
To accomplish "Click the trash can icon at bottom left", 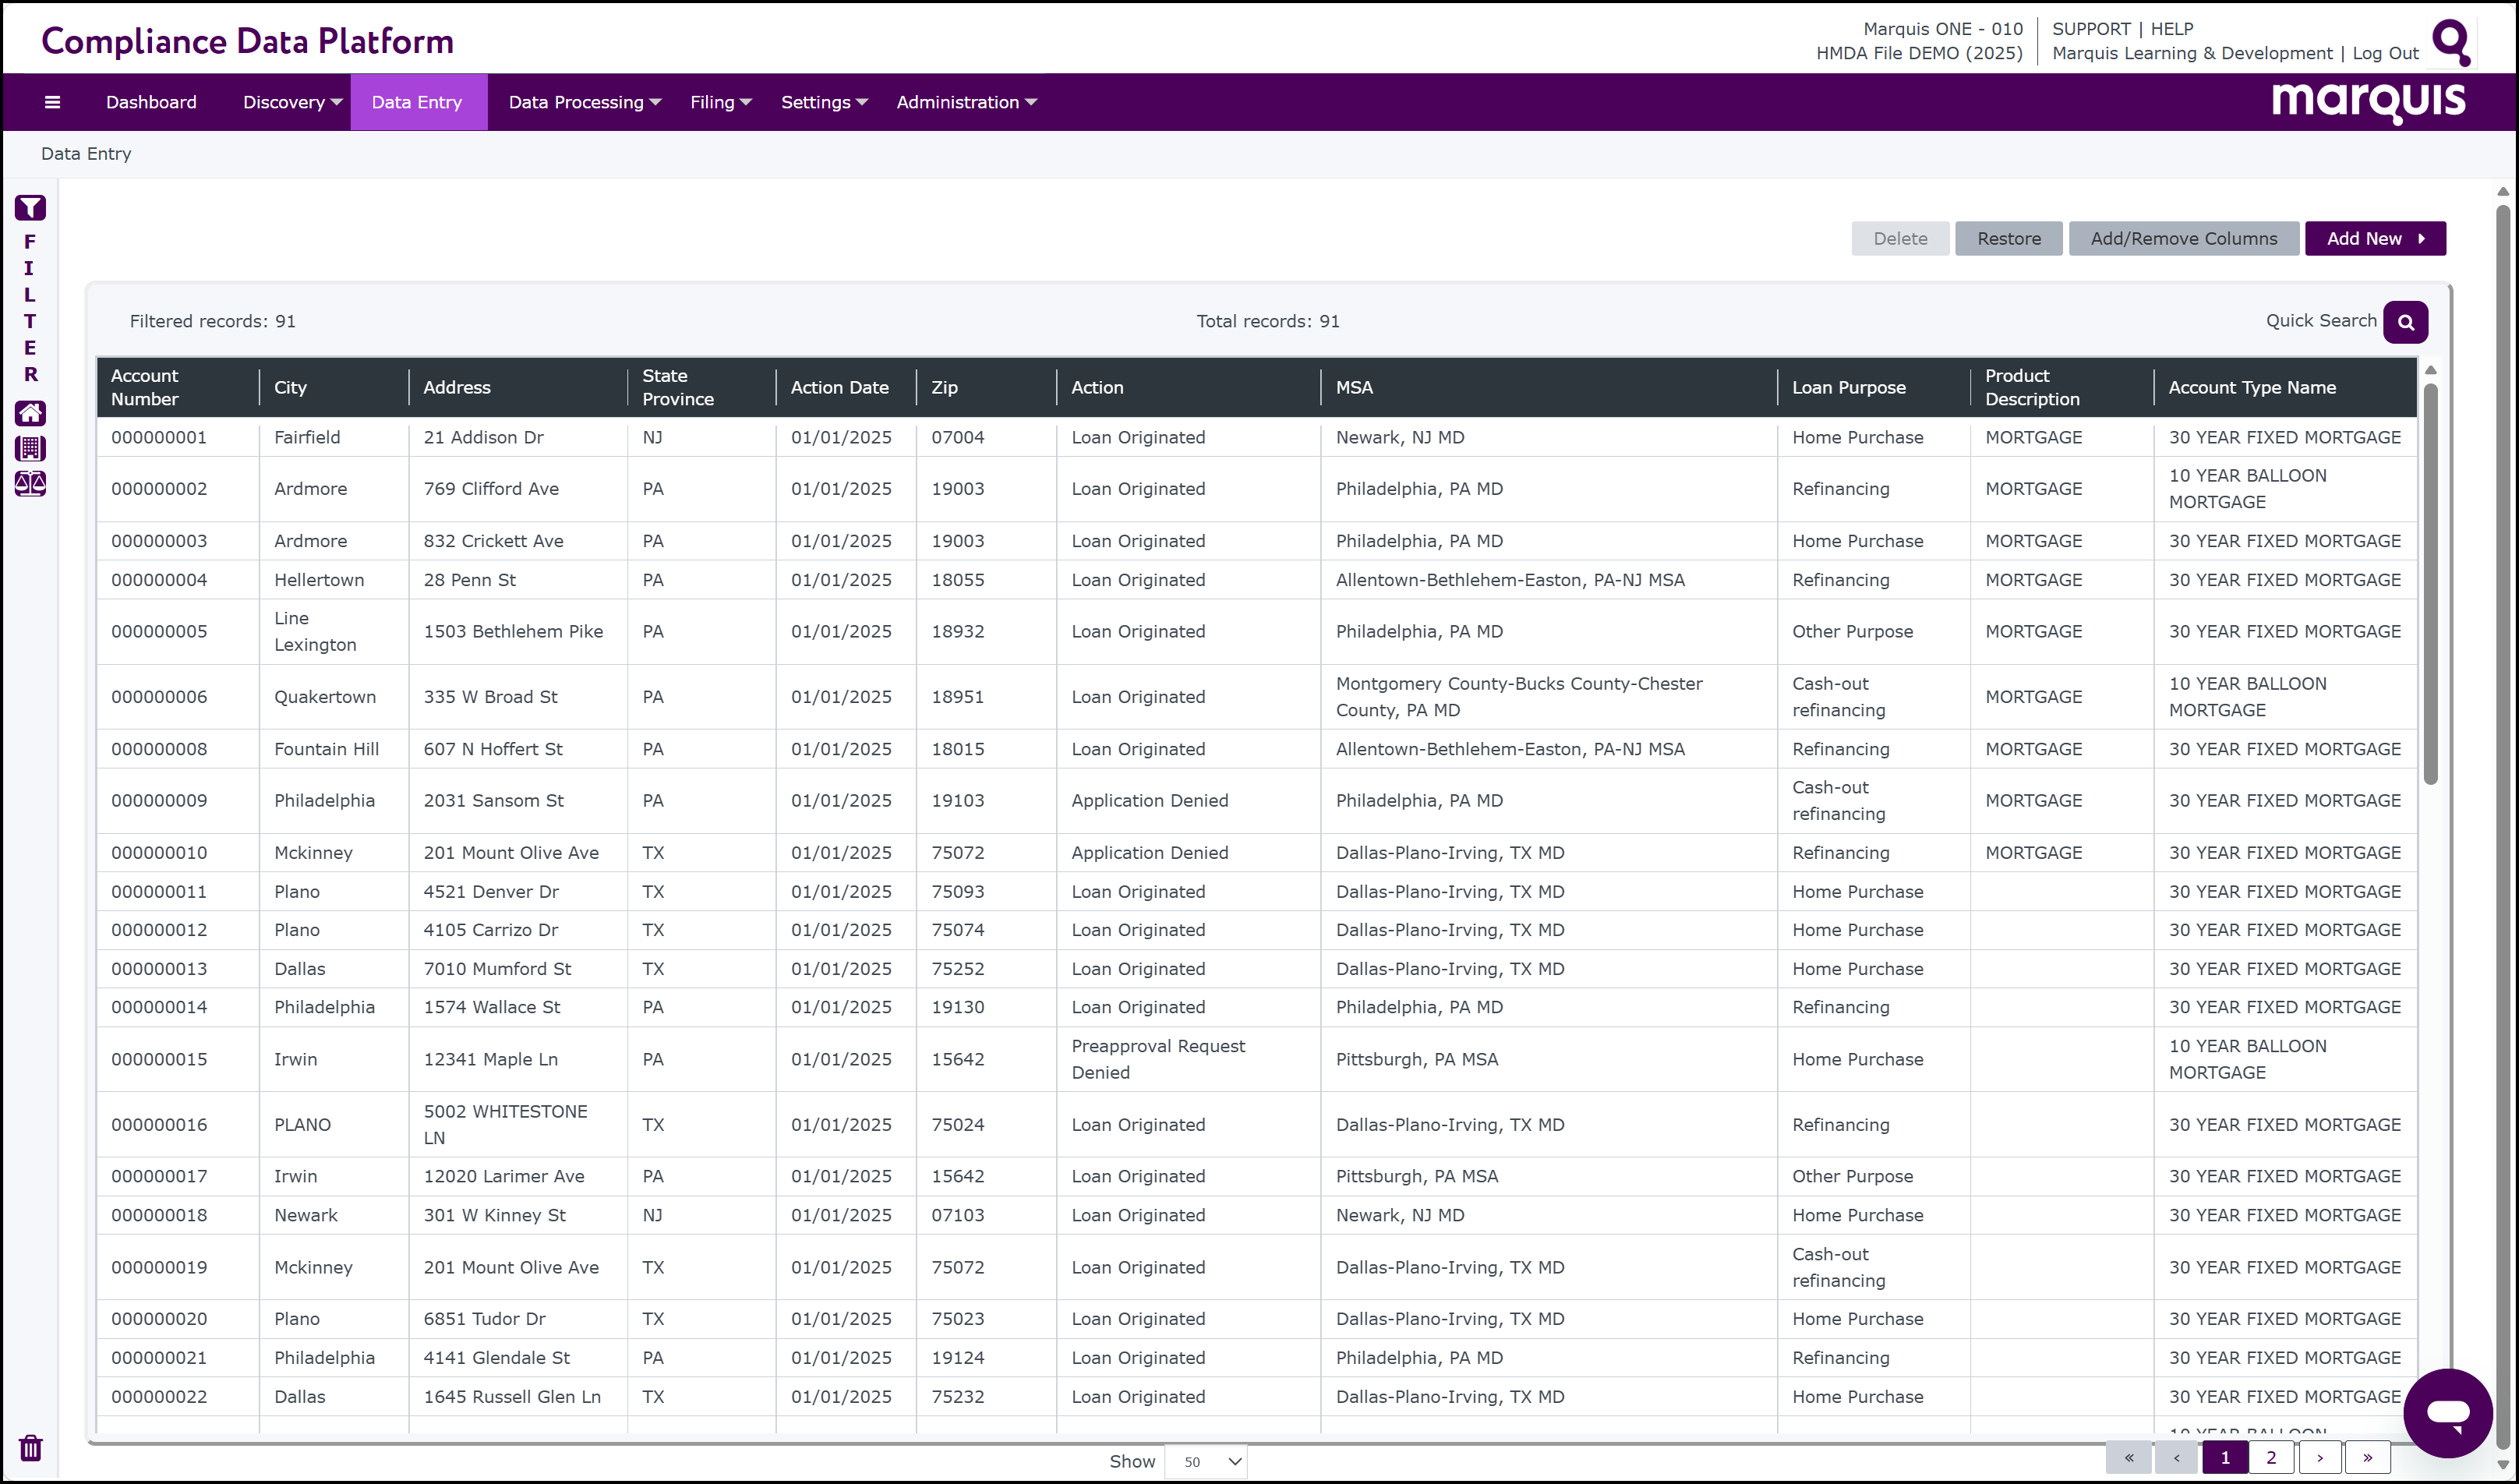I will [x=30, y=1447].
